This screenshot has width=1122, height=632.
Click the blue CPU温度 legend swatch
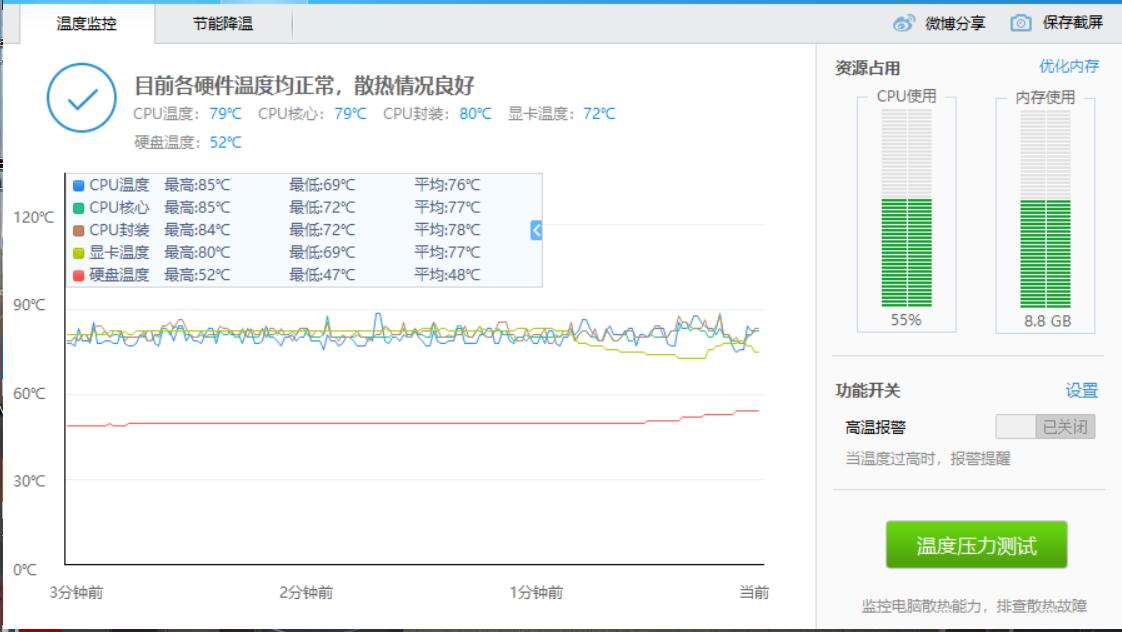79,185
